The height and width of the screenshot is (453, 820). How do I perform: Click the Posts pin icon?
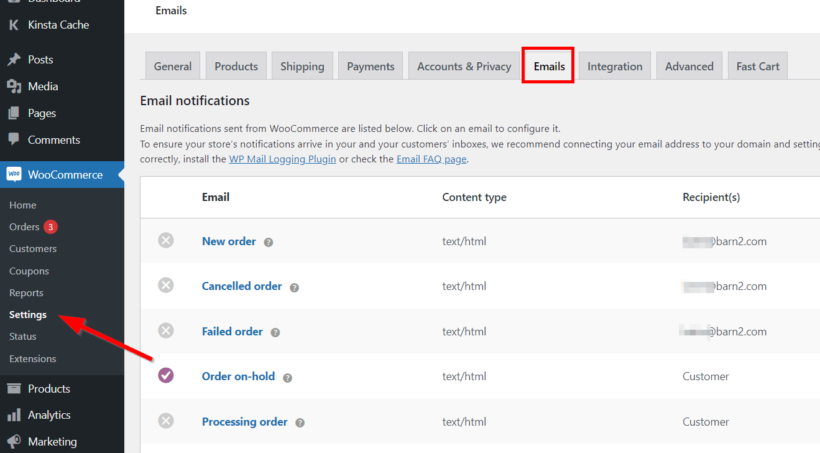[14, 59]
